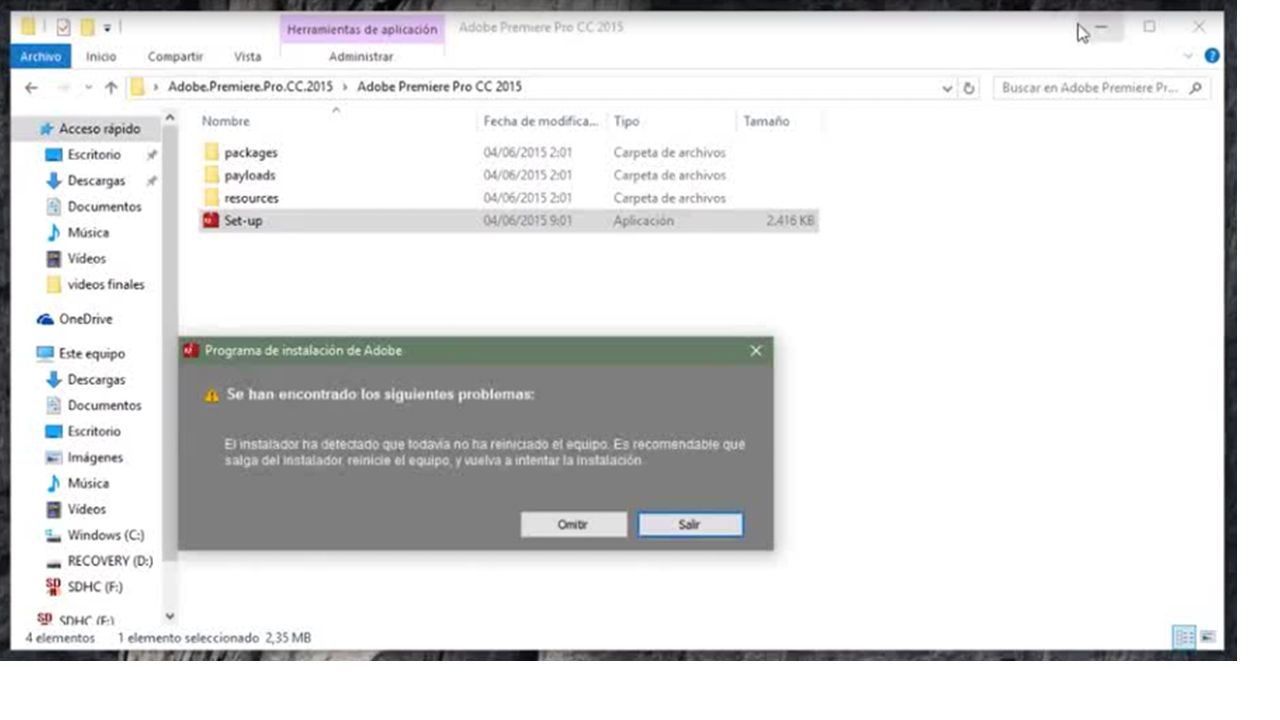The image size is (1280, 720).
Task: Go up one folder level arrow
Action: click(111, 88)
